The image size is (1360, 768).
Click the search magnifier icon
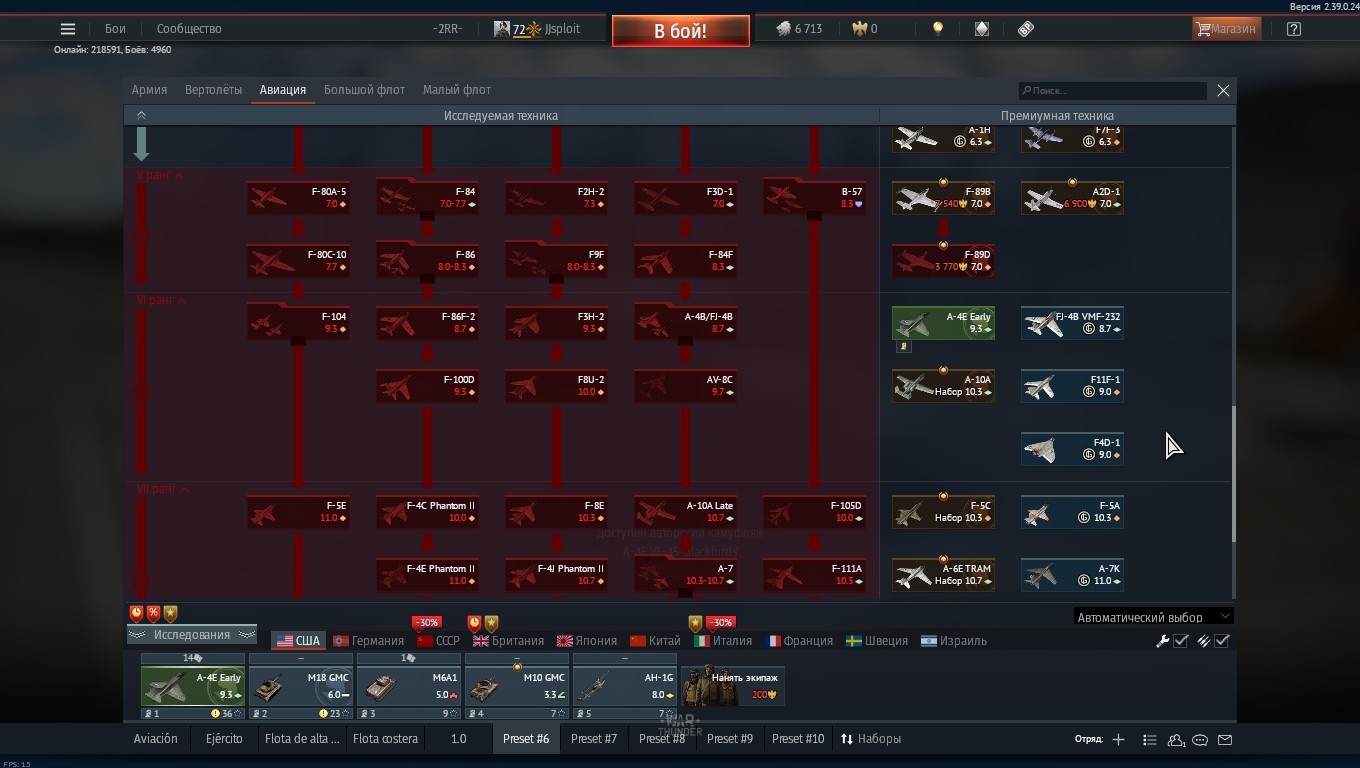tap(1026, 91)
